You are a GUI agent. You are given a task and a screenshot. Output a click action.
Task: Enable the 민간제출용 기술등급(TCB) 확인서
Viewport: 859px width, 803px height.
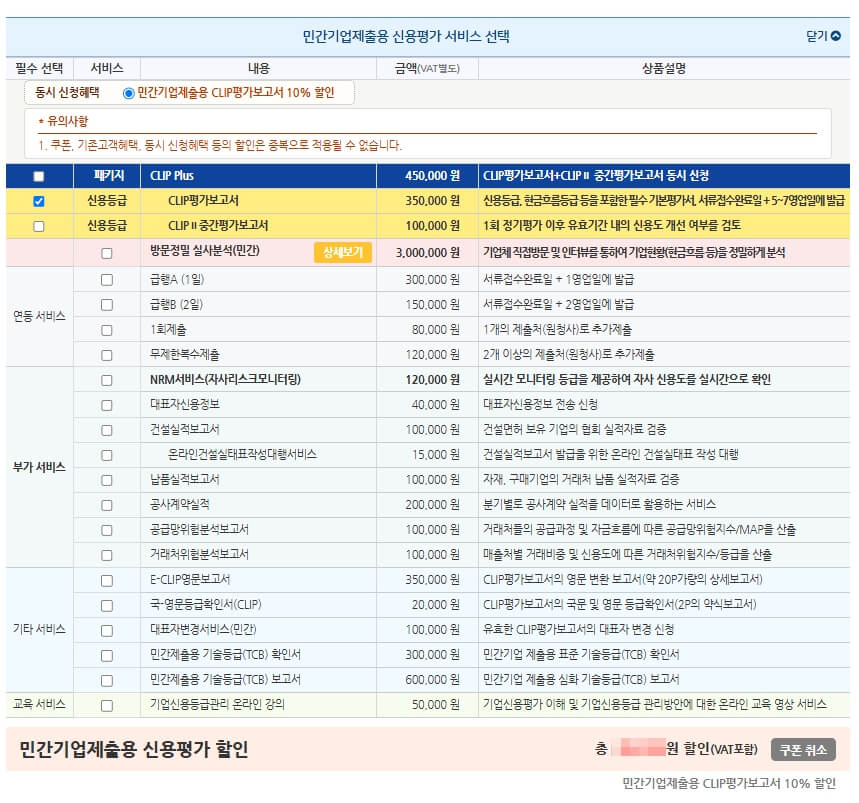point(106,656)
